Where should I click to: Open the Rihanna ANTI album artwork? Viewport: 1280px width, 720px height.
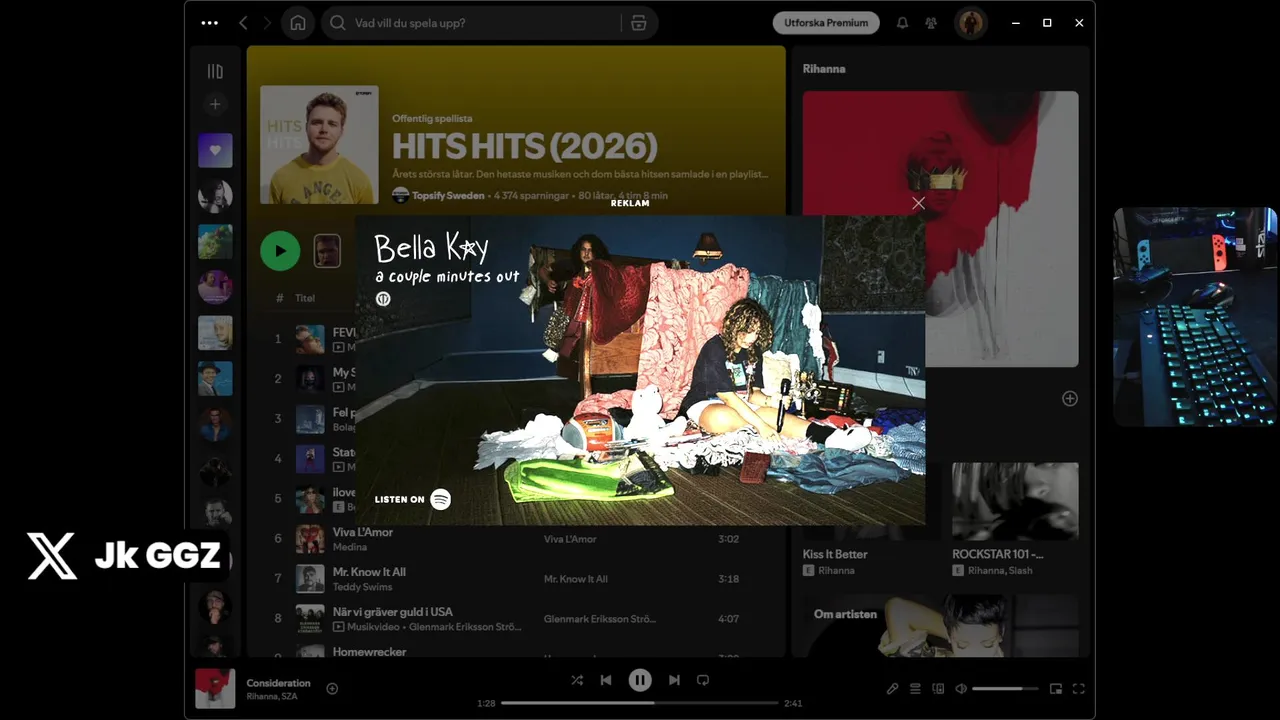click(940, 229)
